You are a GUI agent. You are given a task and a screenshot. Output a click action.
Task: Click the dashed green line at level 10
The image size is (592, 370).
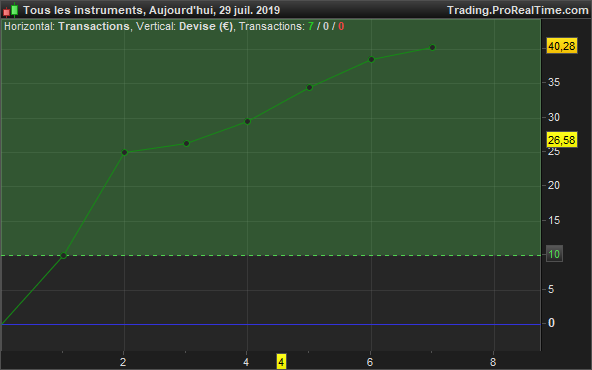click(x=270, y=256)
